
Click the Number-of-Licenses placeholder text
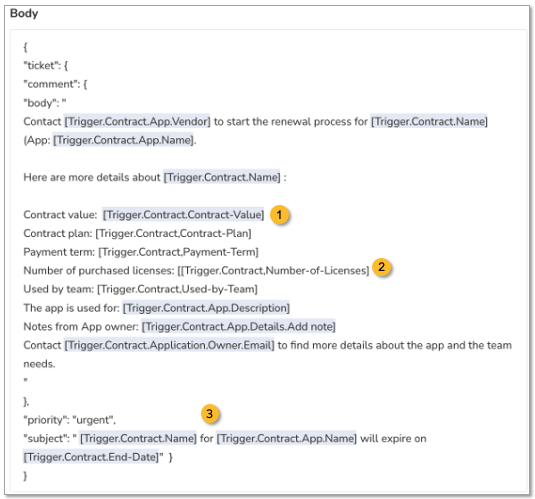click(273, 271)
